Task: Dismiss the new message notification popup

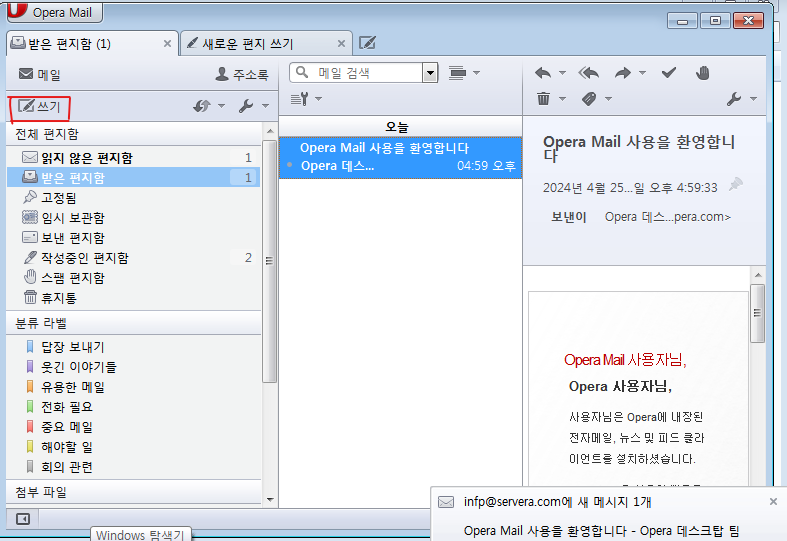Action: [773, 501]
